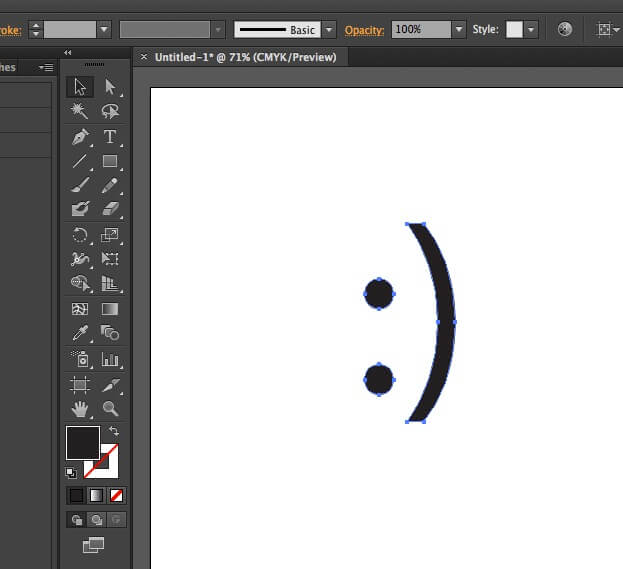Select the Selection tool (black arrow)
Viewport: 623px width, 569px height.
coord(80,87)
